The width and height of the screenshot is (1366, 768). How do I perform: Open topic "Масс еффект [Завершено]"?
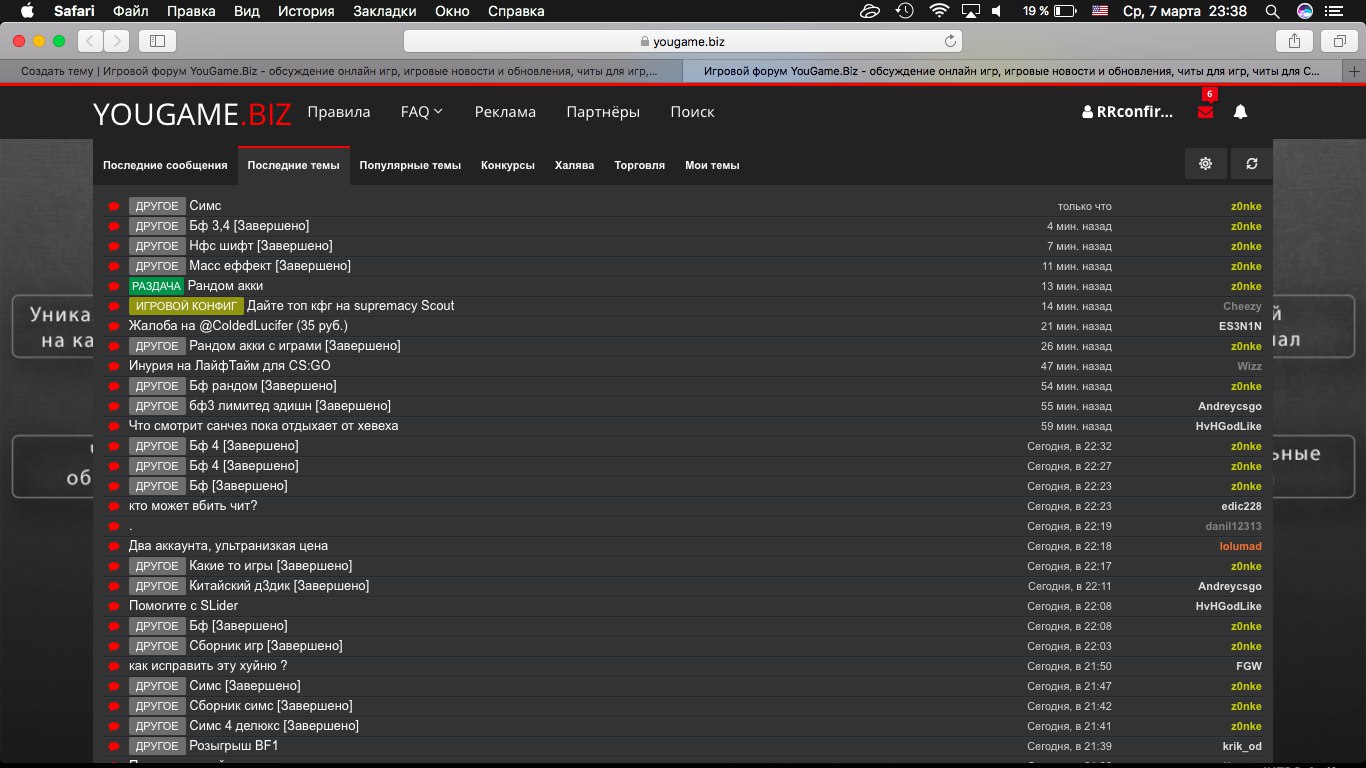pyautogui.click(x=270, y=266)
